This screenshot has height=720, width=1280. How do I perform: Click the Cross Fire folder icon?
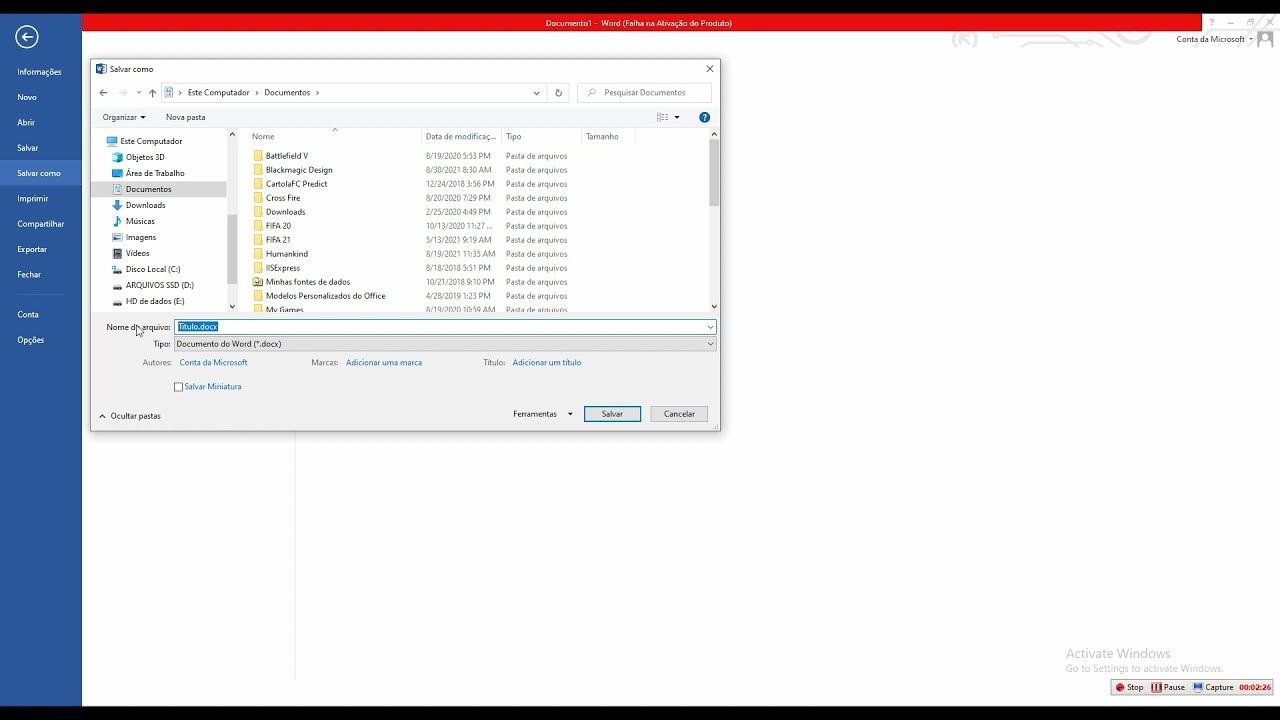click(258, 198)
